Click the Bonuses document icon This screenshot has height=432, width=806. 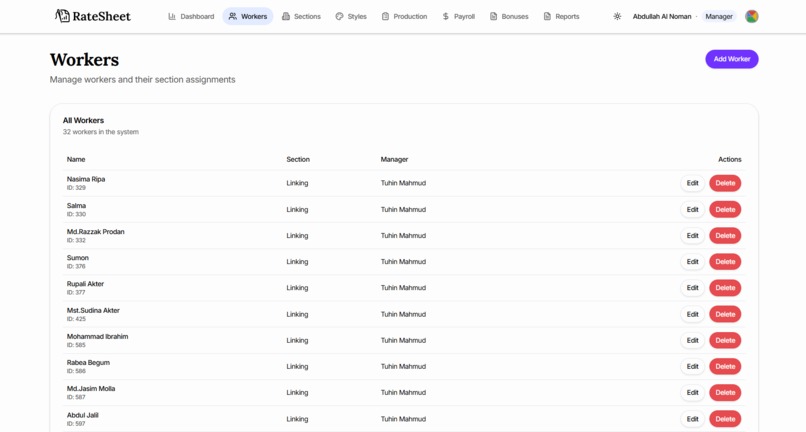coord(493,16)
